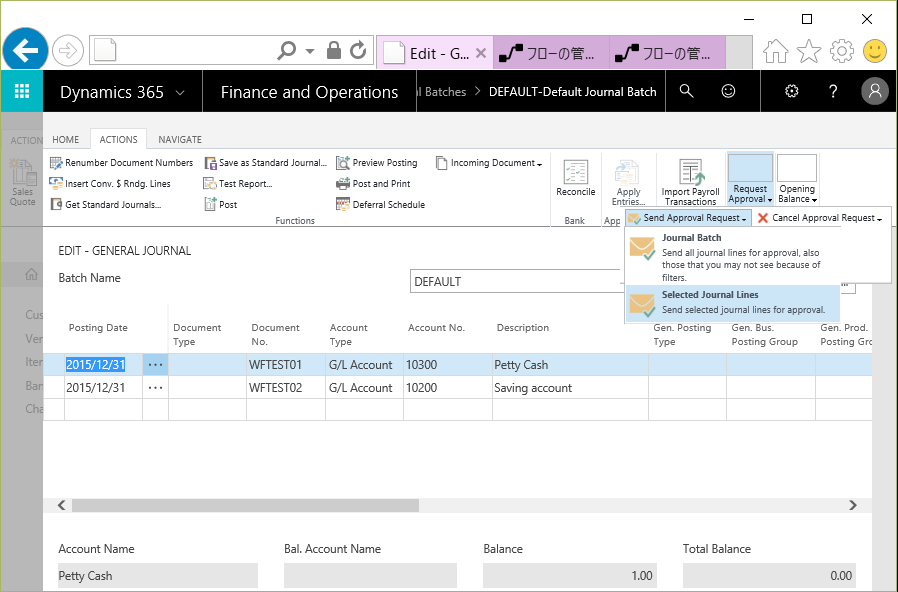Switch to the NAVIGATE ribbon tab
Screen dimensions: 898x592
click(180, 140)
